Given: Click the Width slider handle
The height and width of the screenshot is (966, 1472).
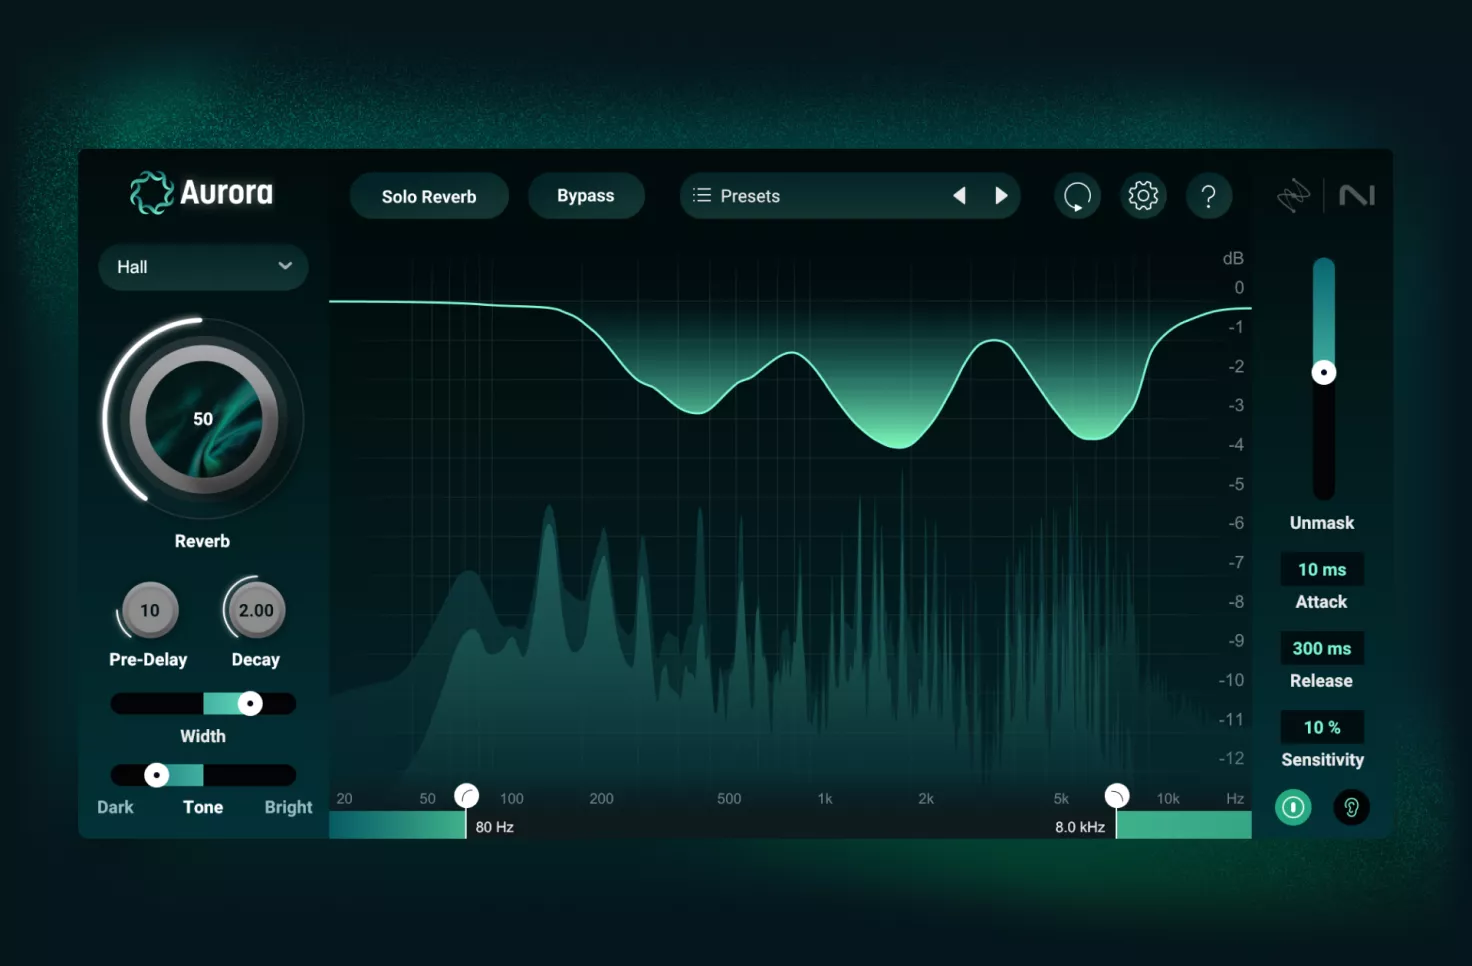Looking at the screenshot, I should click(x=249, y=703).
